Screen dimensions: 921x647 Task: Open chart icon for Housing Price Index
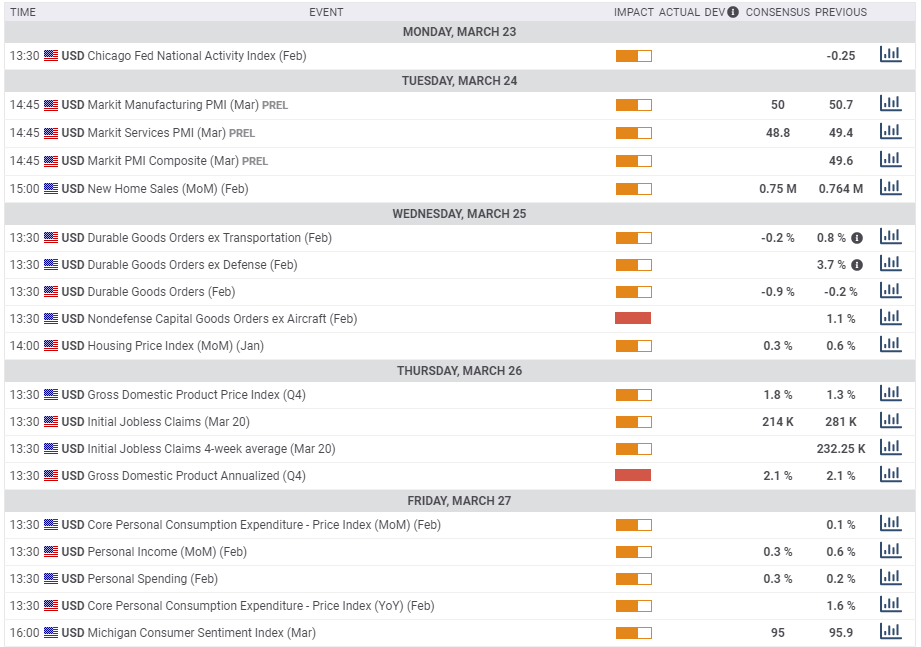coord(890,345)
